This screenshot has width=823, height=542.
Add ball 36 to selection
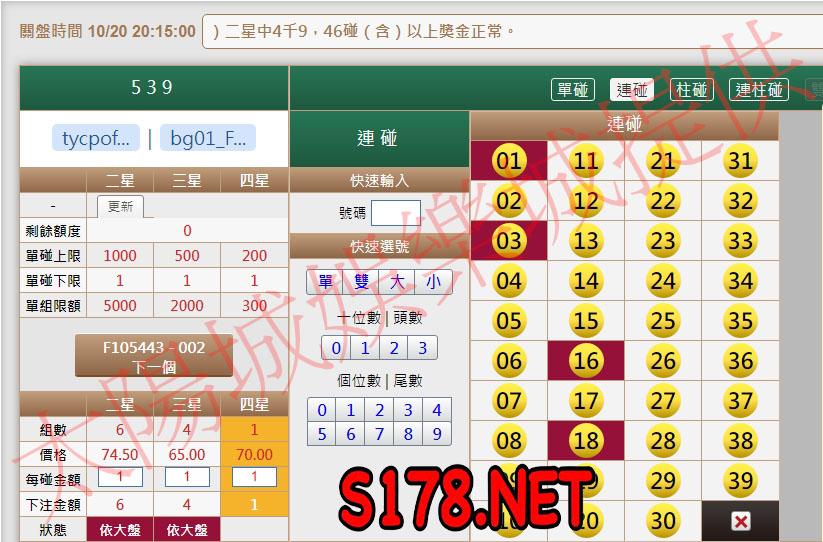coord(740,360)
